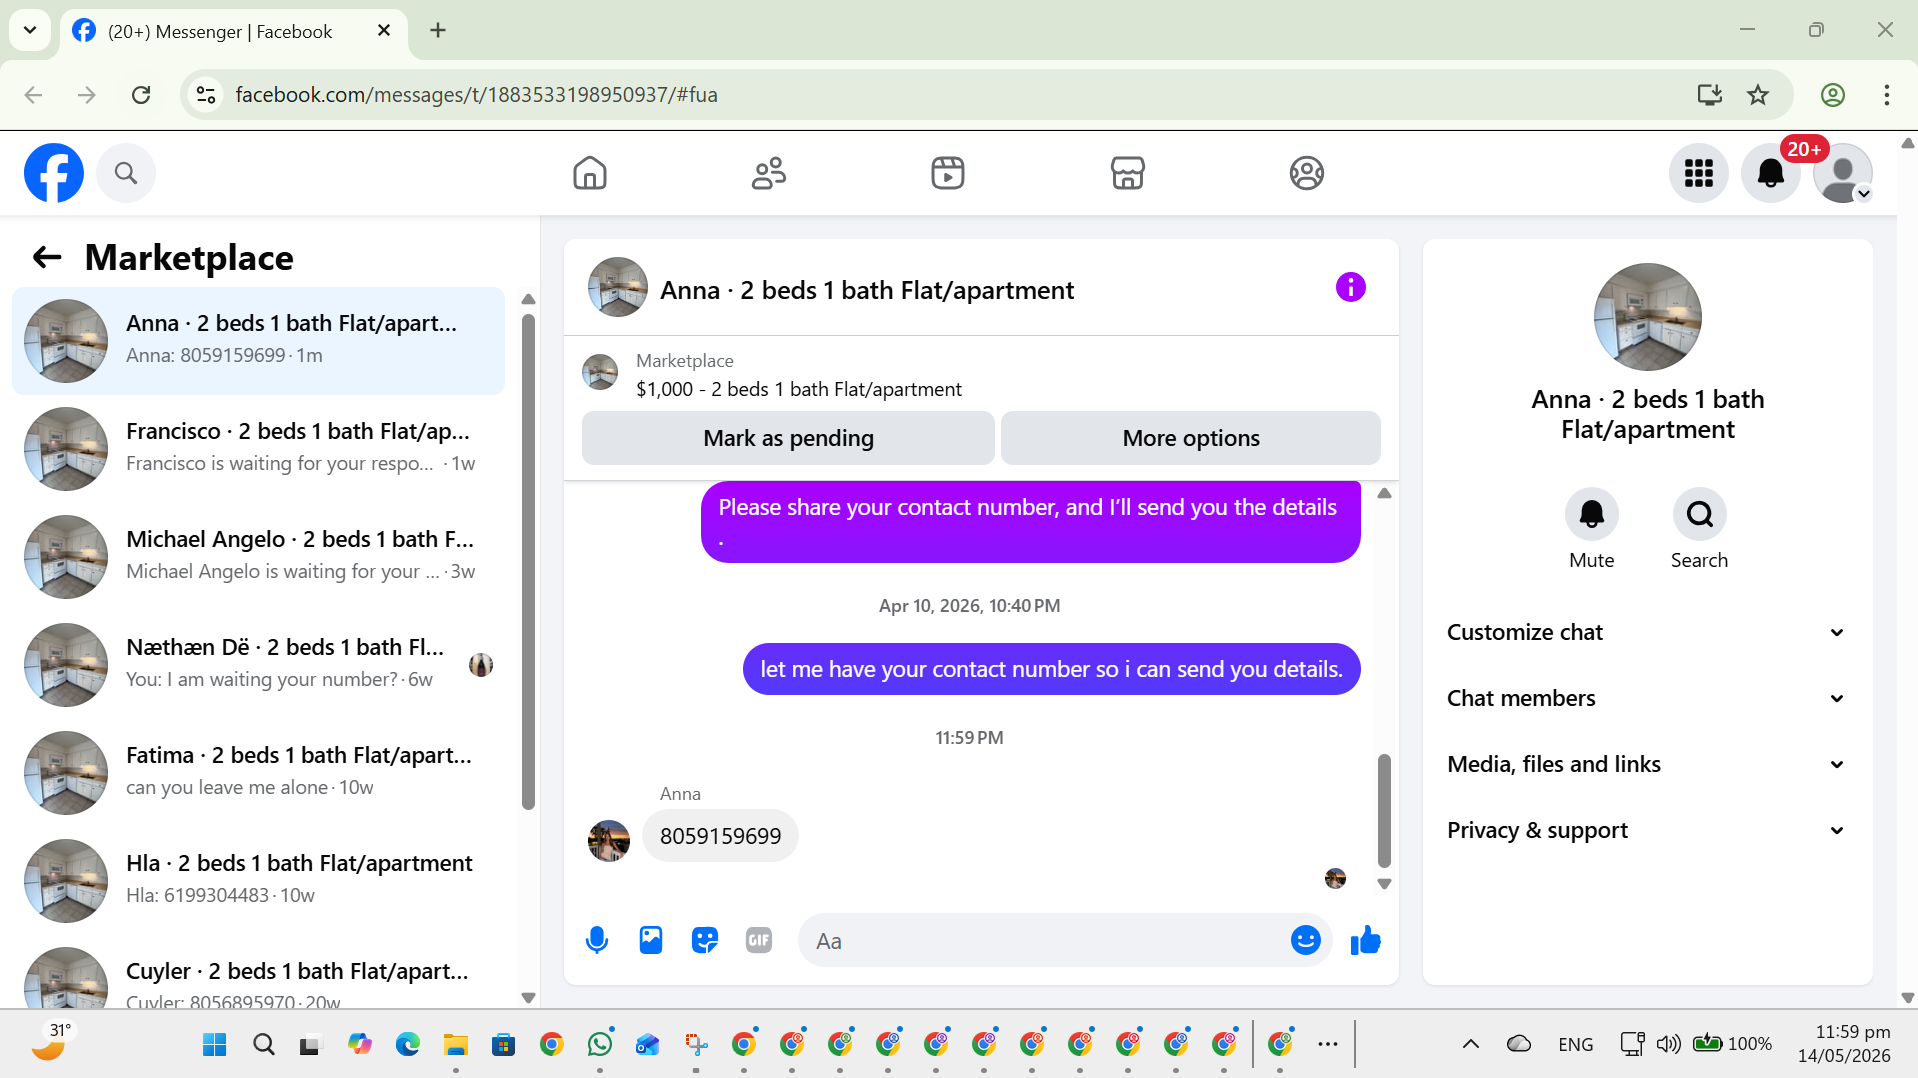This screenshot has width=1918, height=1078.
Task: Open Chrome profile icon
Action: (1832, 95)
